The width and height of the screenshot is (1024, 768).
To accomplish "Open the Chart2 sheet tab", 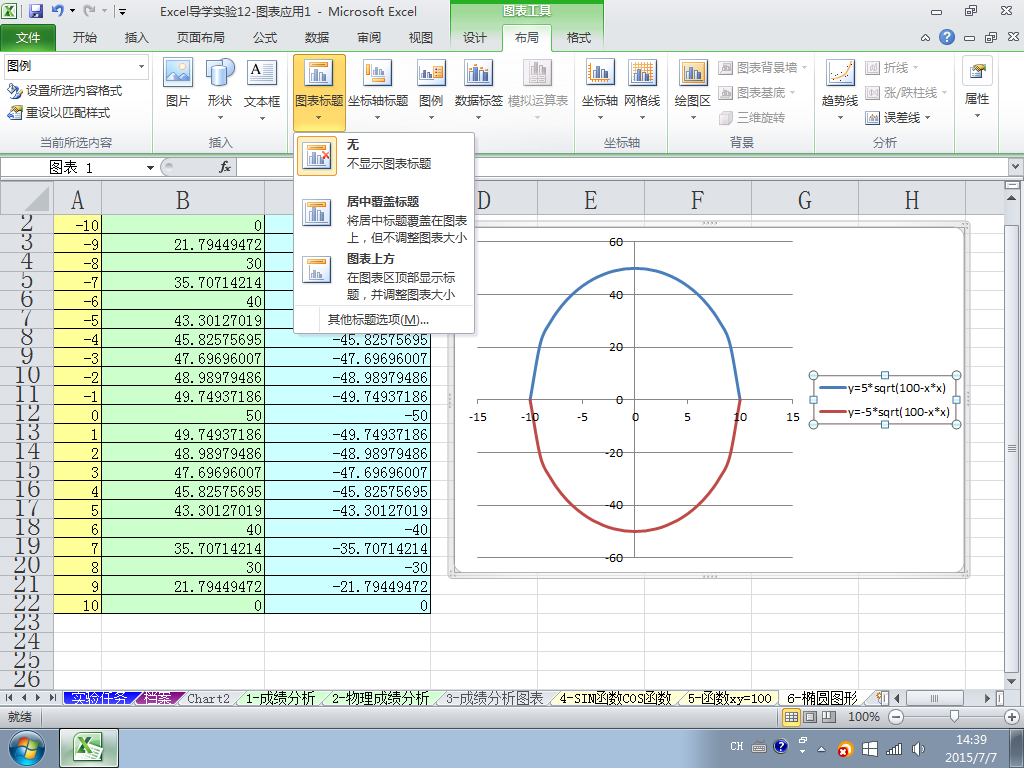I will coord(208,698).
